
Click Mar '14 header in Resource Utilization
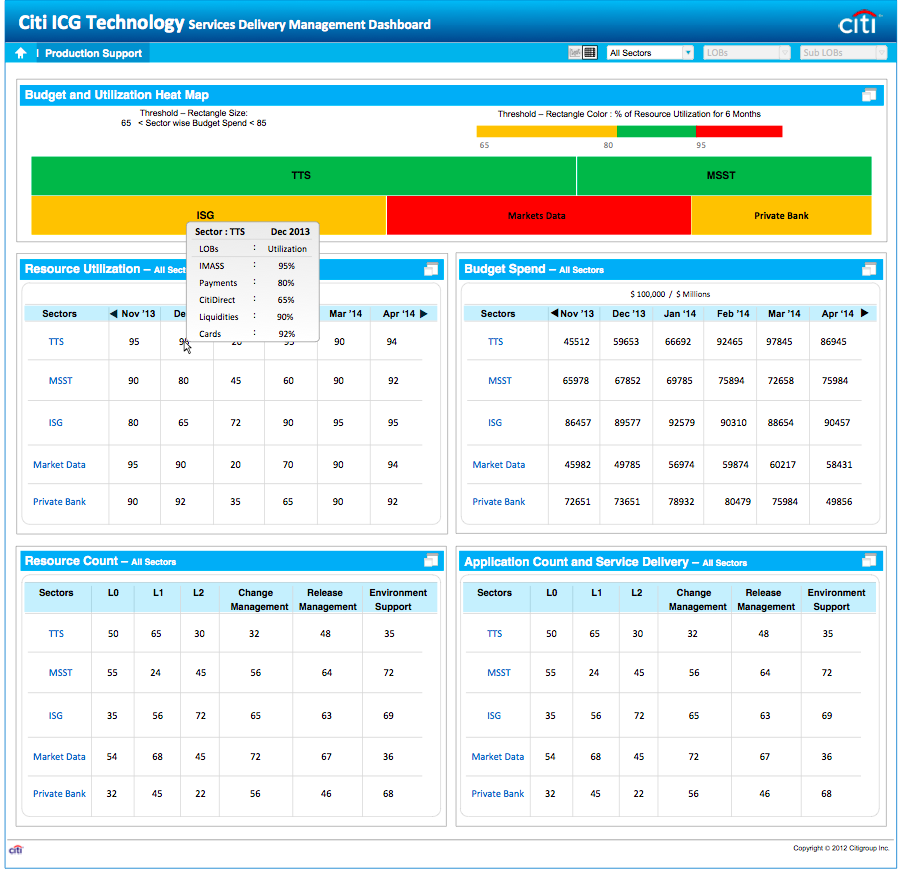click(x=345, y=313)
